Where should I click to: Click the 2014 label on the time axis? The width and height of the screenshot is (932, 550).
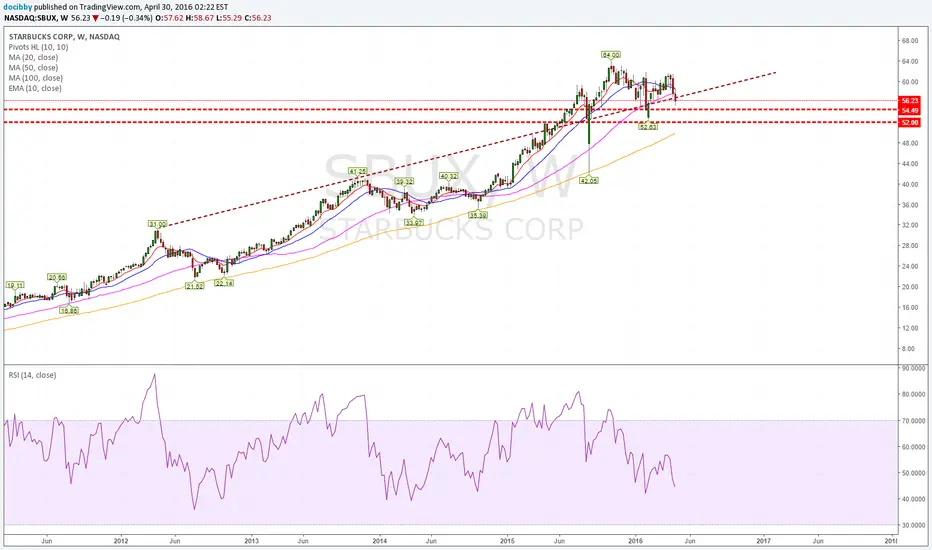pos(379,541)
